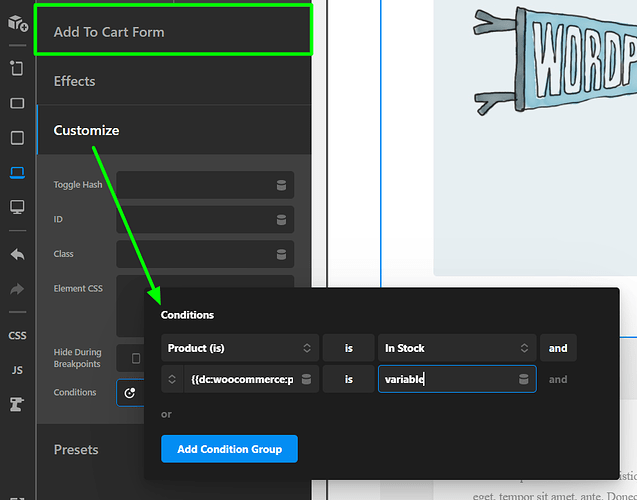This screenshot has width=637, height=500.
Task: Click the Add Condition Group button
Action: coord(230,449)
